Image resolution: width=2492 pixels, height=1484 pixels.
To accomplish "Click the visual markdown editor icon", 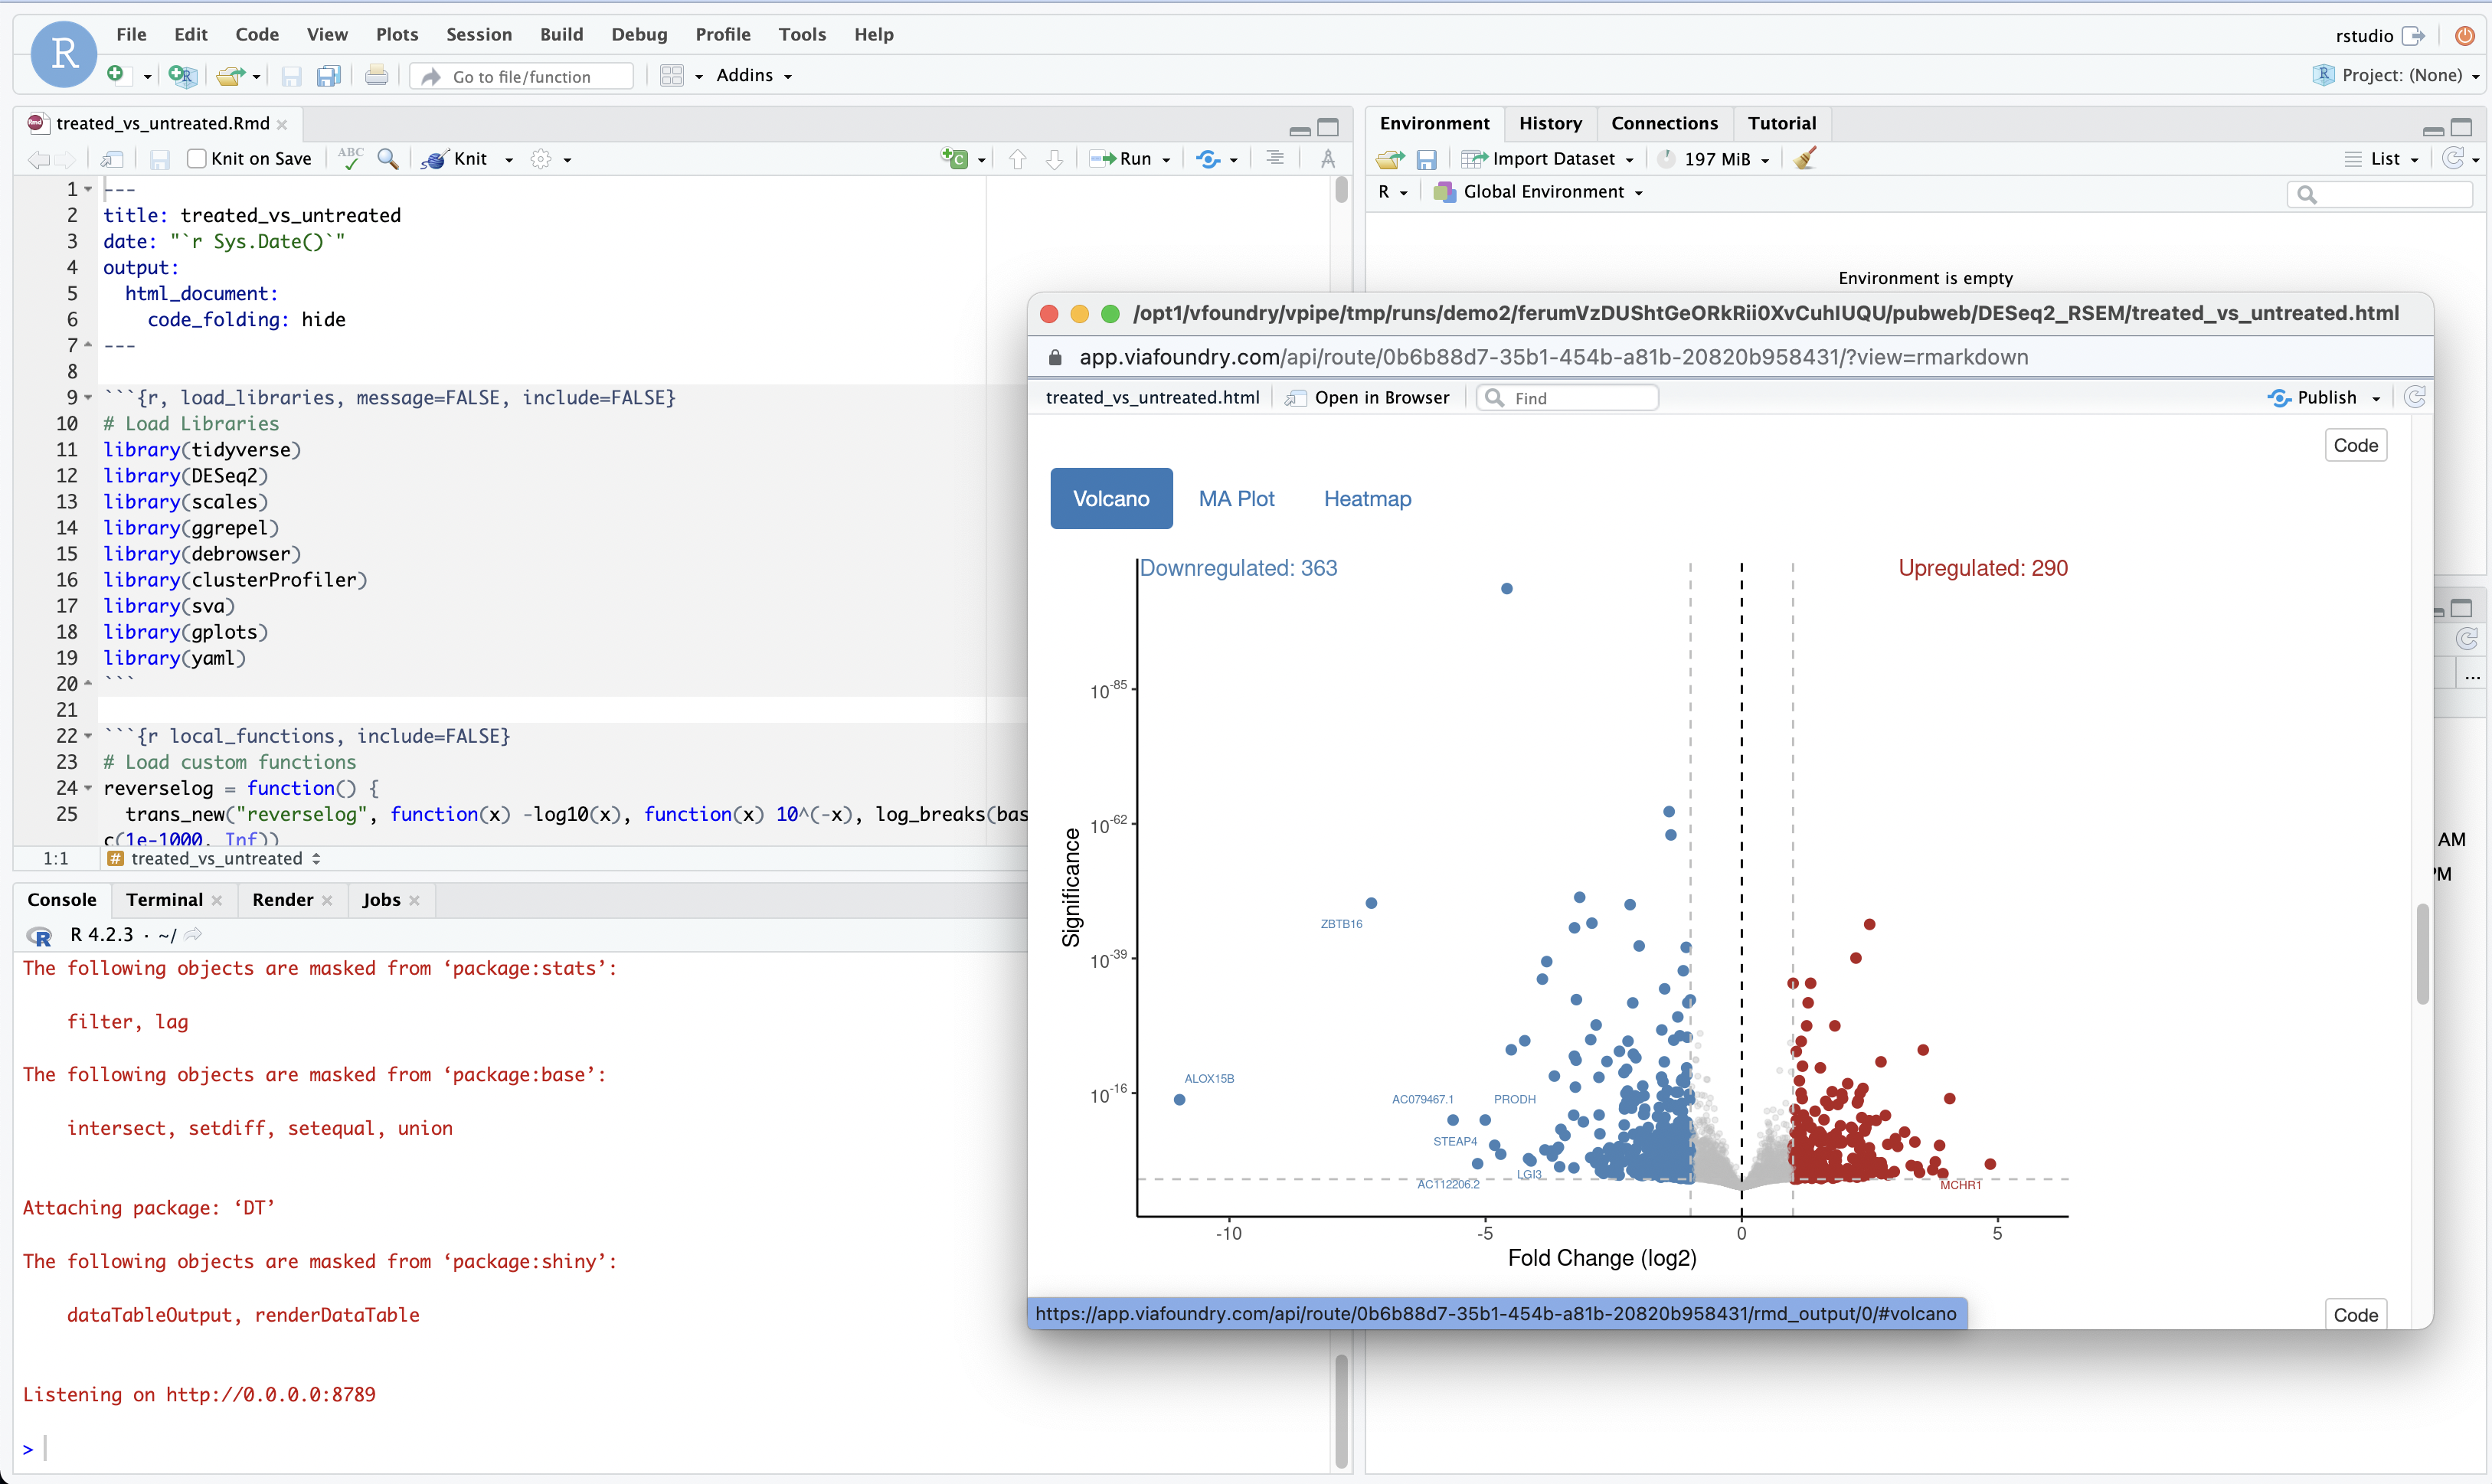I will click(x=1328, y=158).
